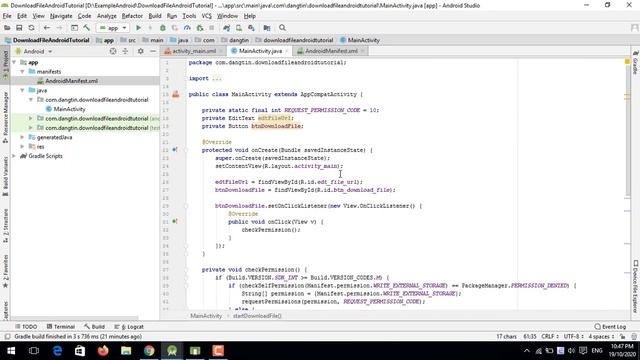
Task: Close the MainActivity.java tab
Action: (287, 51)
